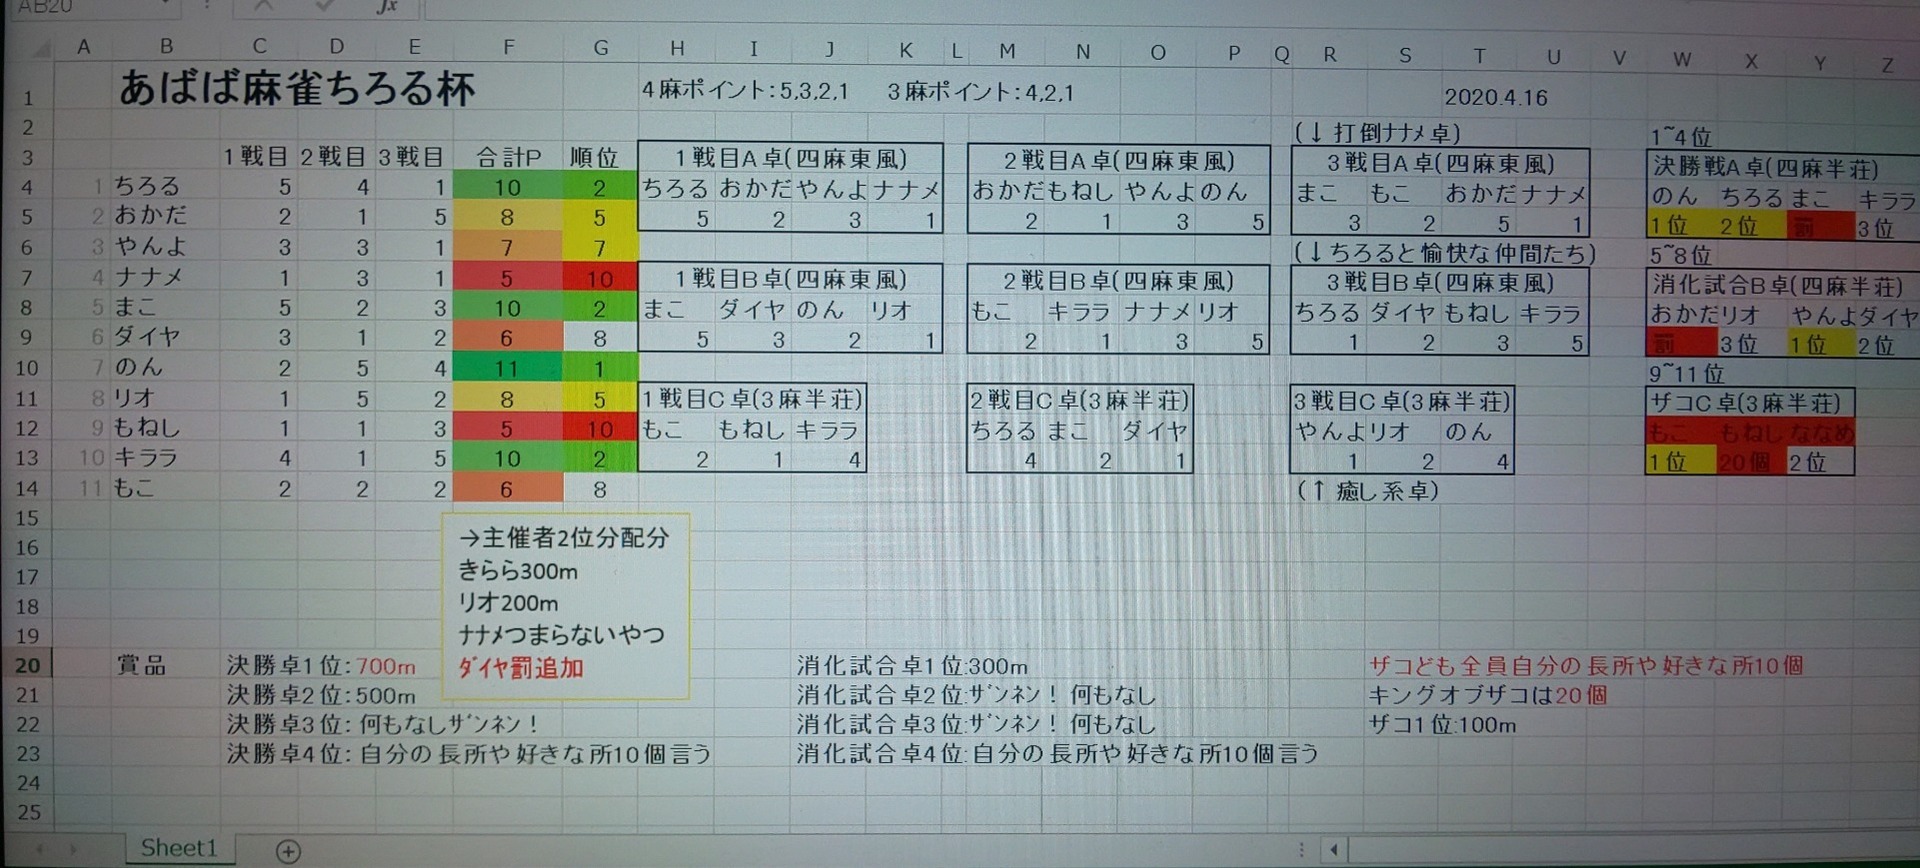Click the 消化試合卓1位:300m cell
The width and height of the screenshot is (1920, 868).
tap(912, 666)
